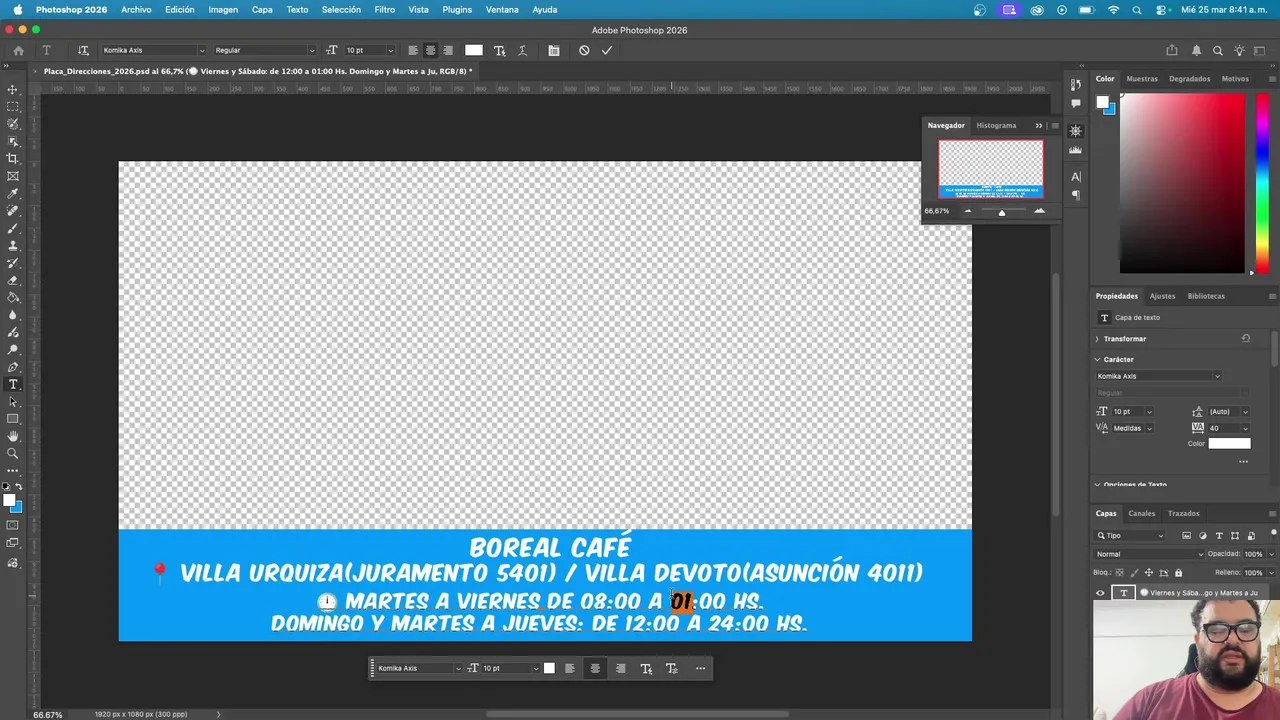Open blend mode Normal dropdown
This screenshot has height=720, width=1280.
pos(1149,554)
